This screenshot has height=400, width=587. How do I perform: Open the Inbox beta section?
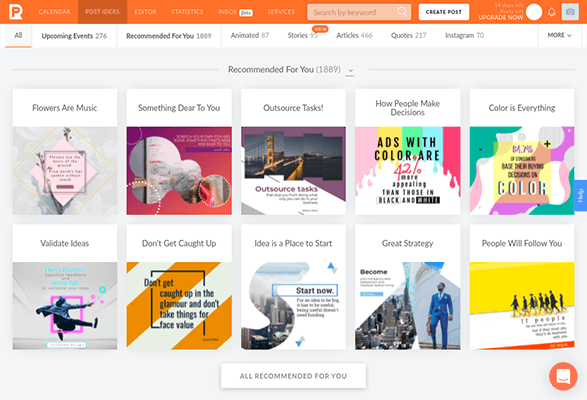pyautogui.click(x=235, y=12)
